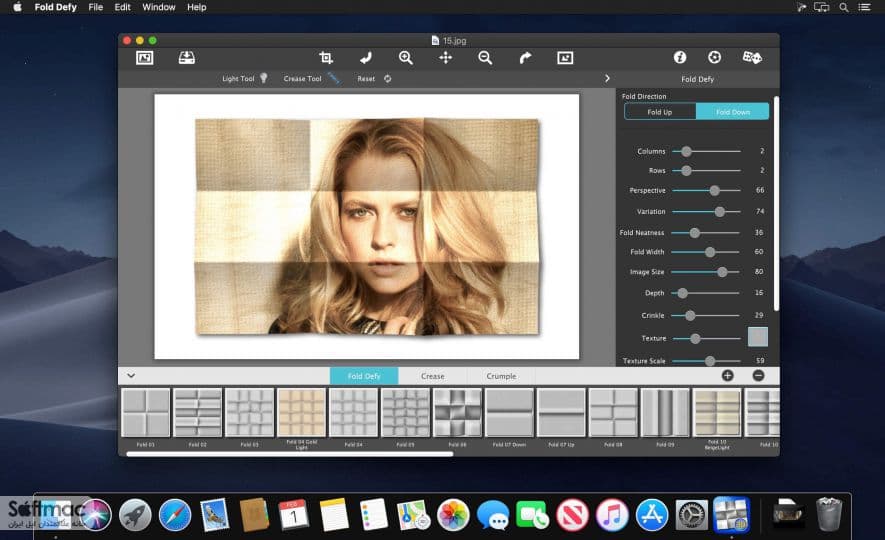Click the Crinkle slider
885x540 pixels.
pyautogui.click(x=706, y=315)
